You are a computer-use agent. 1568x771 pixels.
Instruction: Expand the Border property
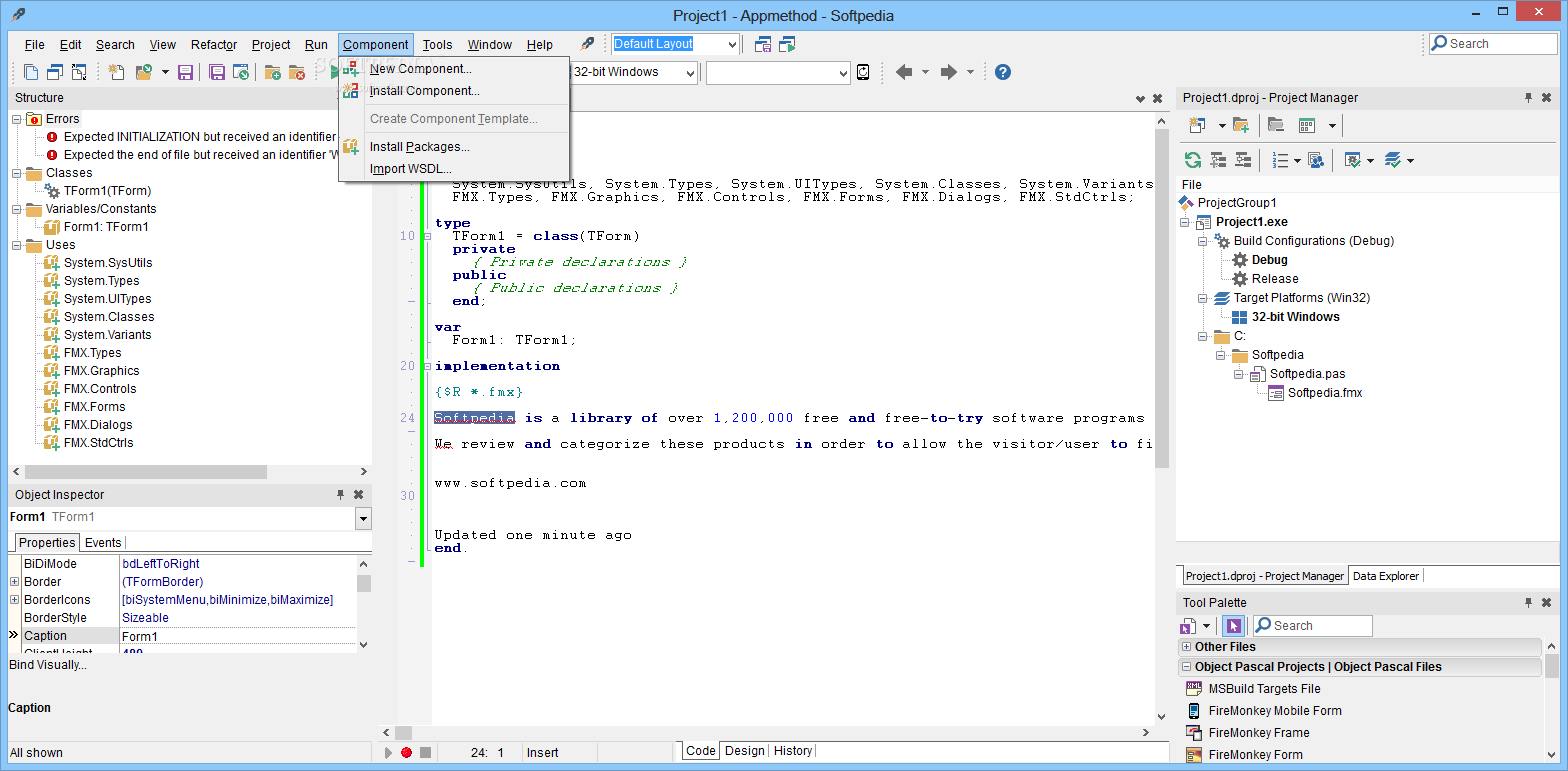point(15,582)
